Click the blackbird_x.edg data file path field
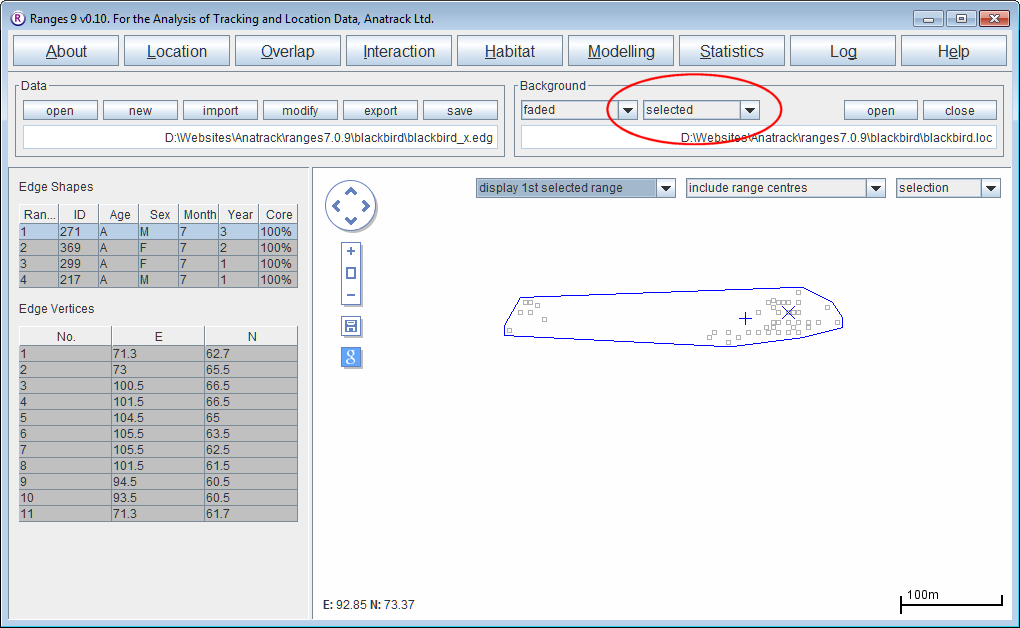Viewport: 1020px width, 628px height. pos(260,138)
